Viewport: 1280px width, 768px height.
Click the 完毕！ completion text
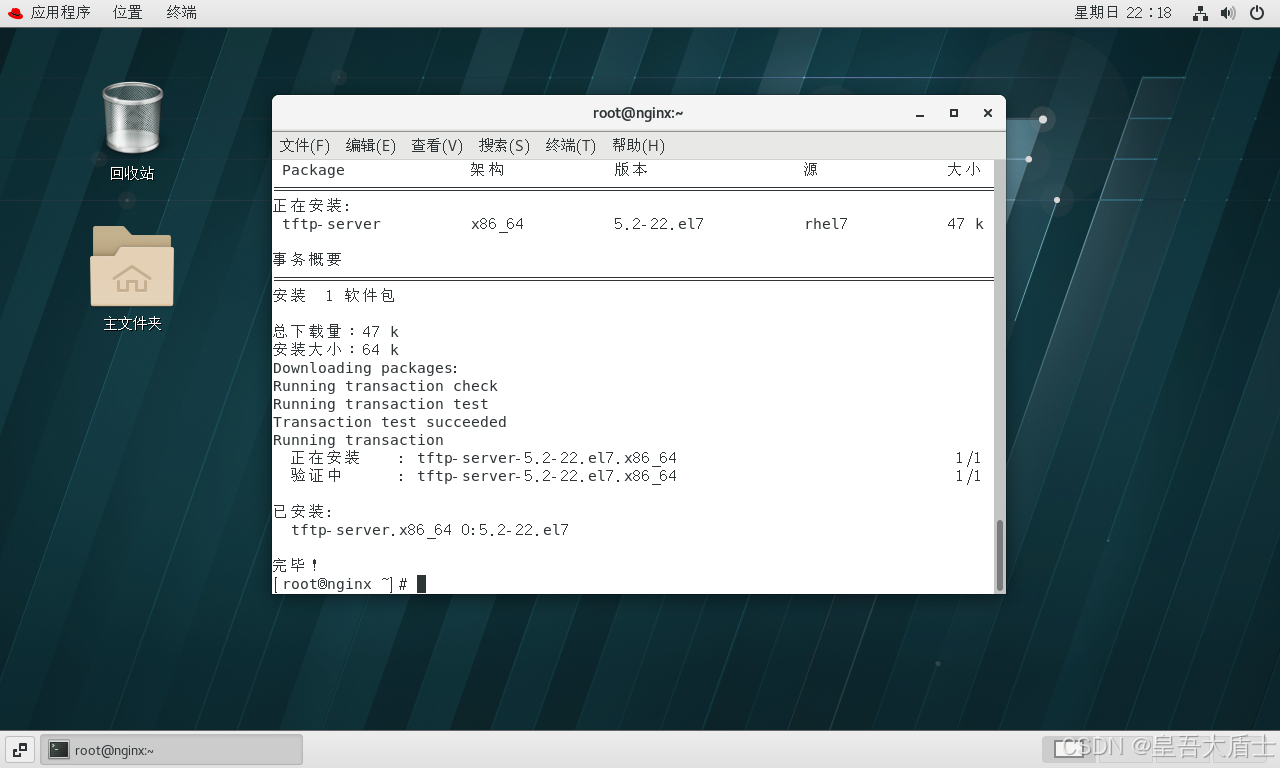click(296, 566)
